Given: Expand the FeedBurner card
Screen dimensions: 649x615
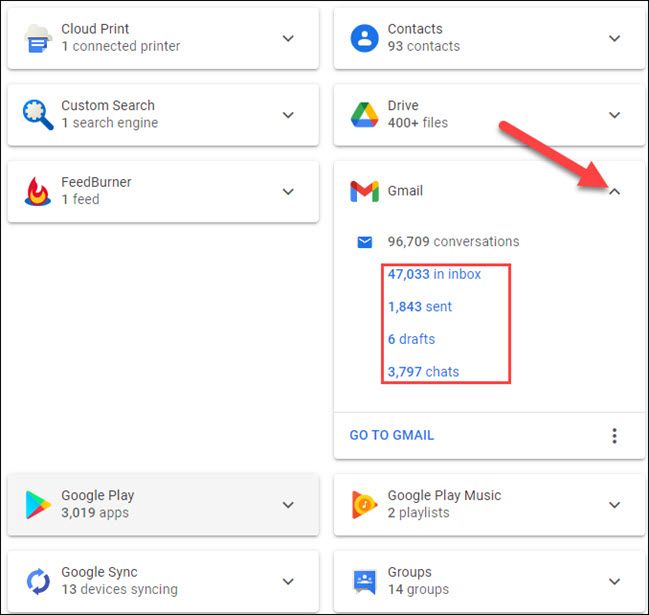Looking at the screenshot, I should [x=288, y=191].
